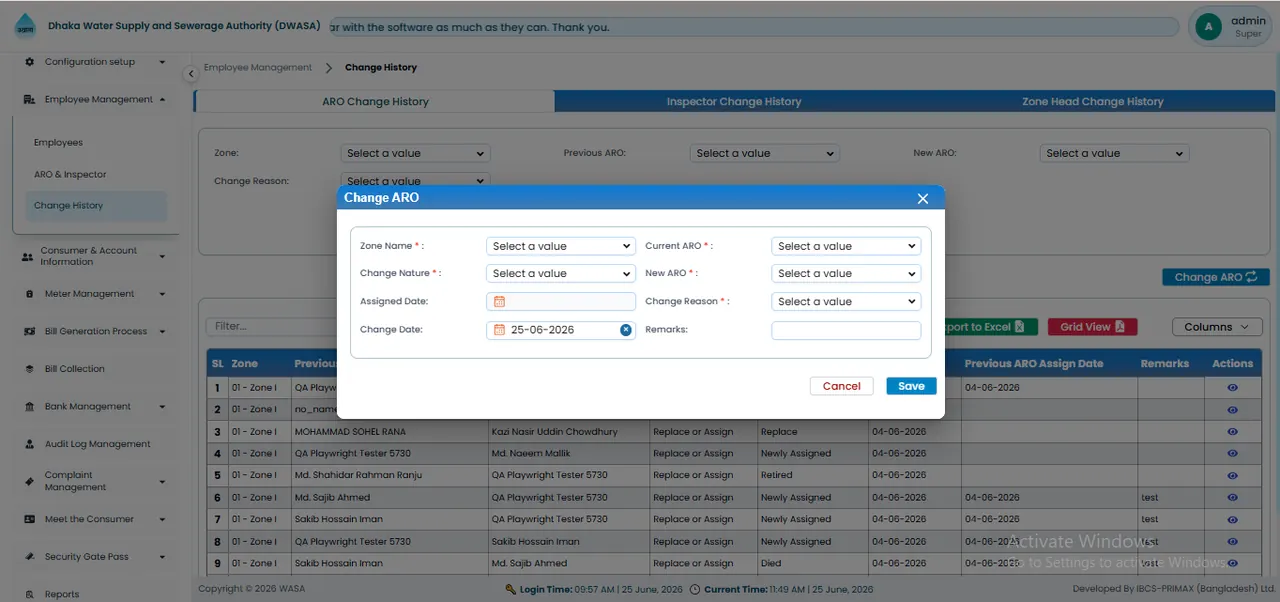Click the Grid View button
This screenshot has width=1280, height=602.
click(x=1092, y=327)
